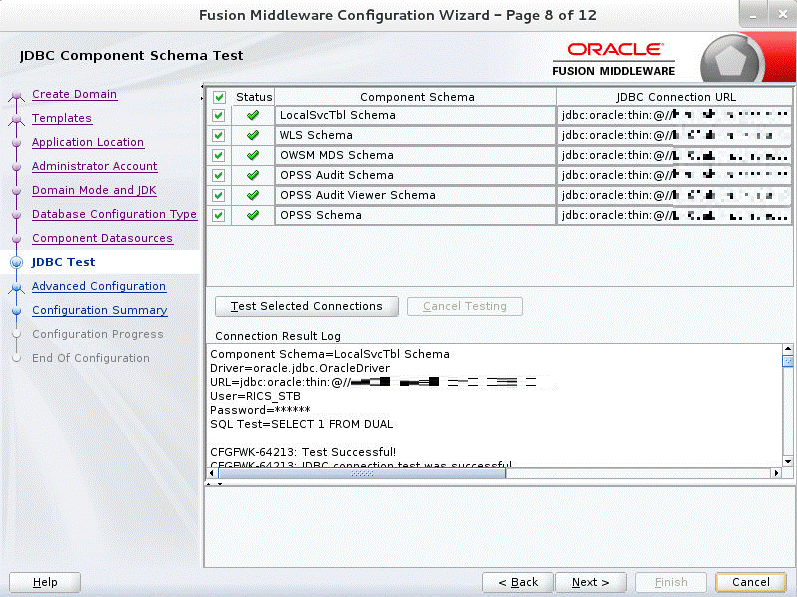Click Test Selected Connections button
Viewport: 797px width, 597px height.
pos(306,306)
